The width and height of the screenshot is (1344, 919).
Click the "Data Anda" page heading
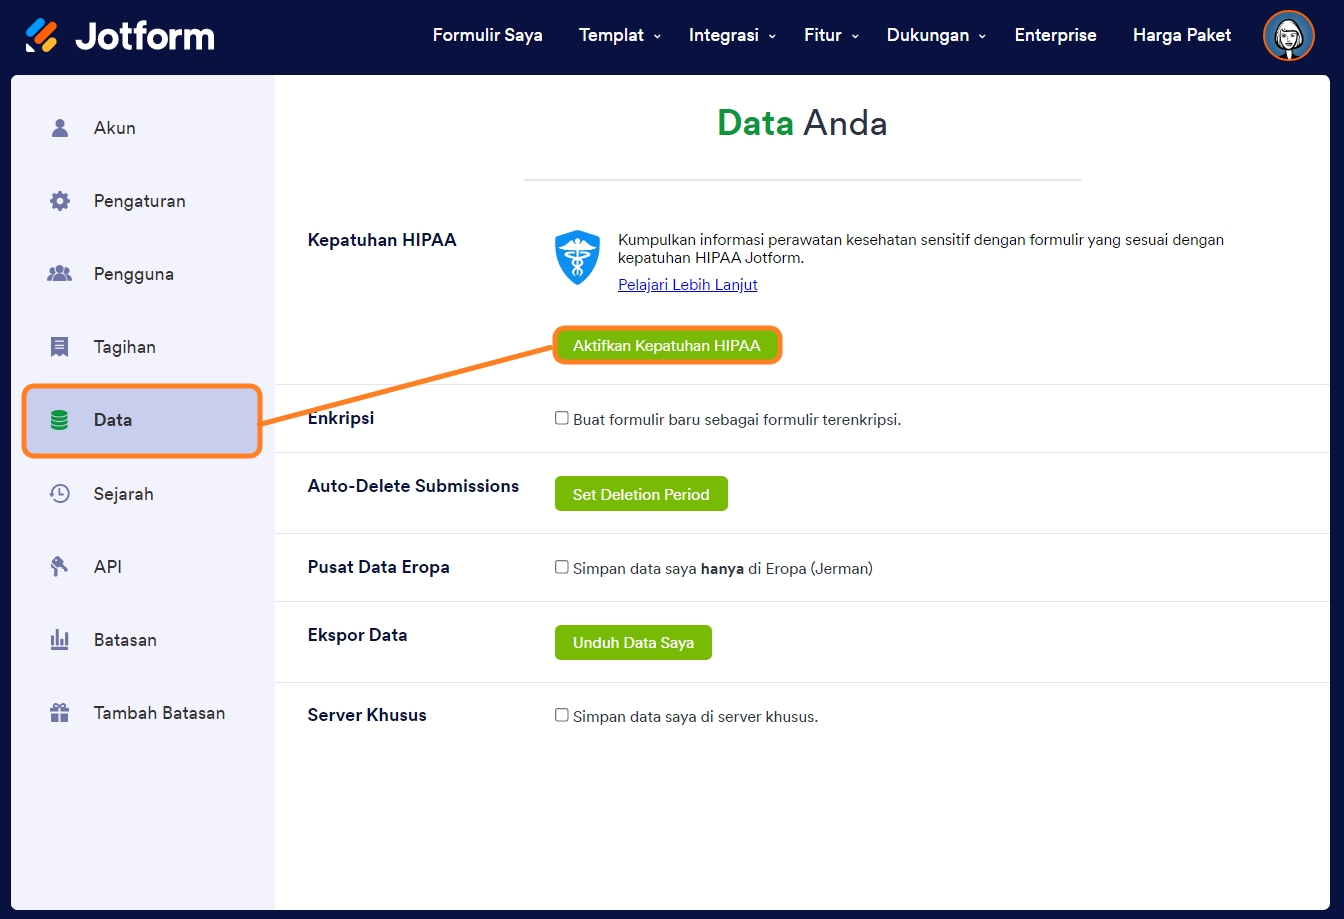[x=802, y=123]
